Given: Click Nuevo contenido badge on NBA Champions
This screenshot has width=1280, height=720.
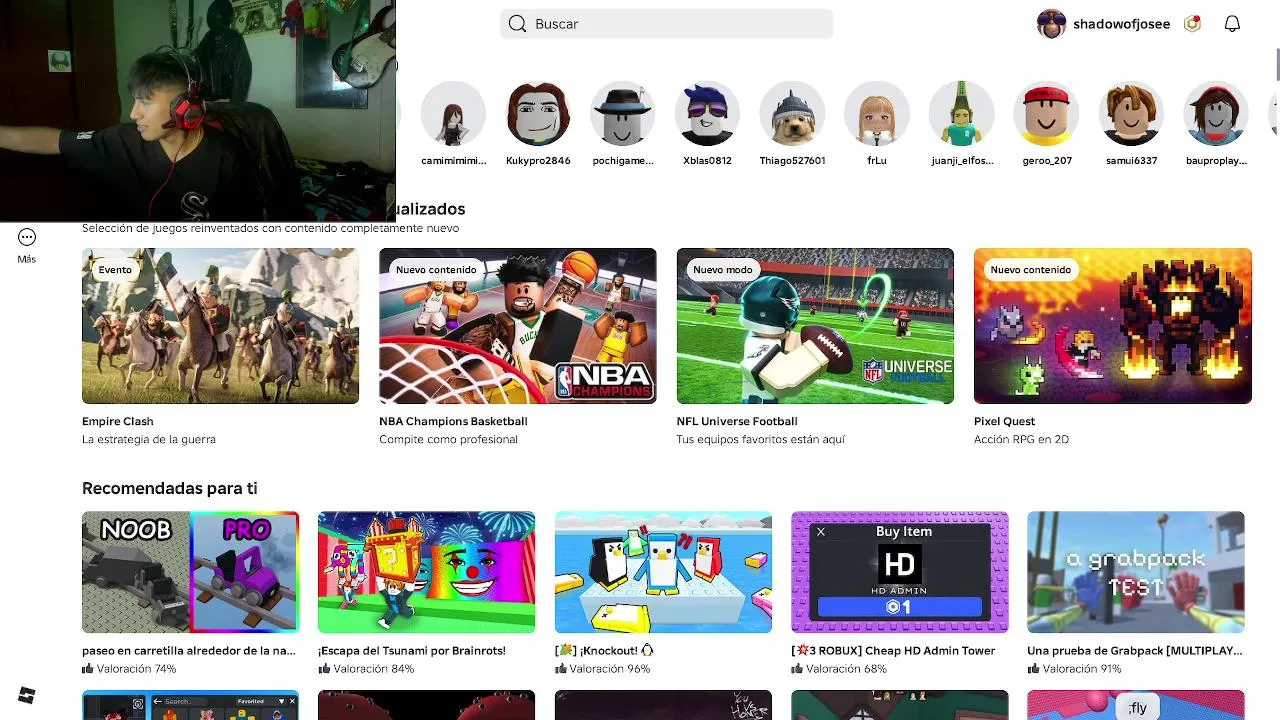Looking at the screenshot, I should click(436, 269).
